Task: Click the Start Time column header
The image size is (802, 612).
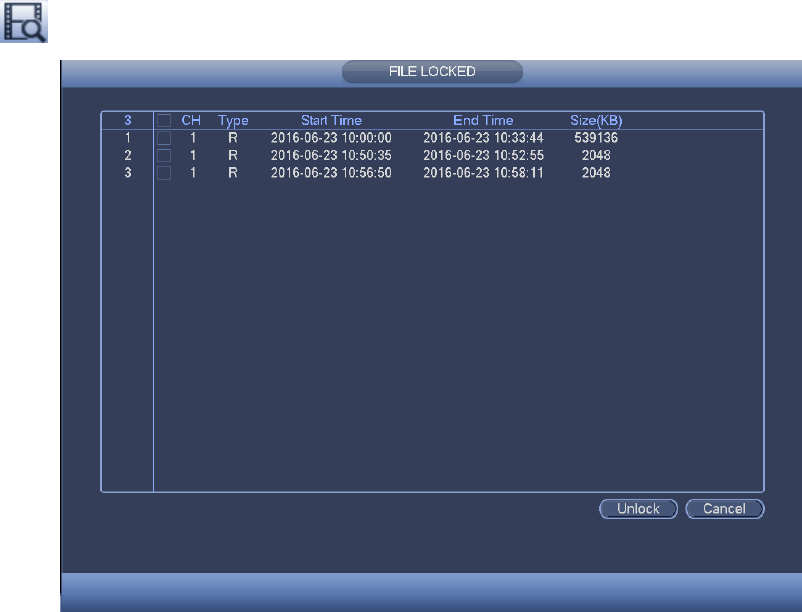Action: 331,120
